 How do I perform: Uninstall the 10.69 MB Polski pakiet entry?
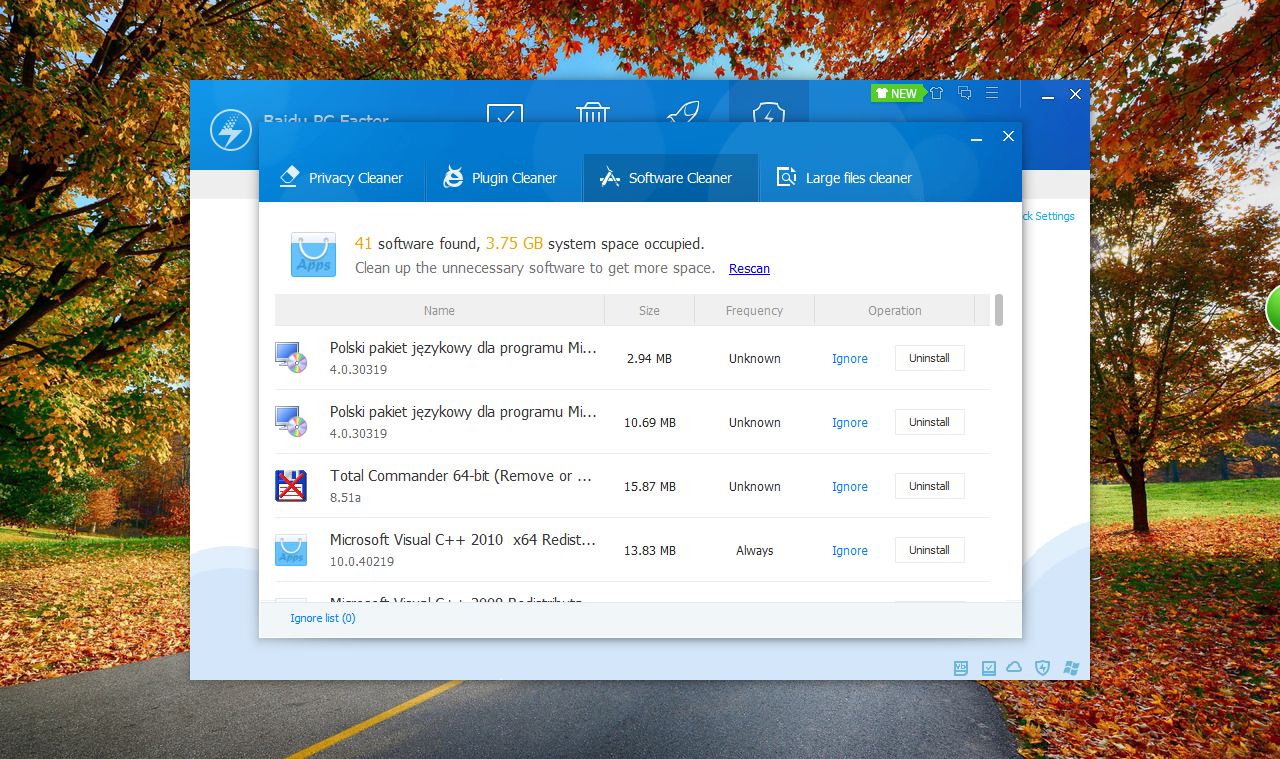[929, 422]
